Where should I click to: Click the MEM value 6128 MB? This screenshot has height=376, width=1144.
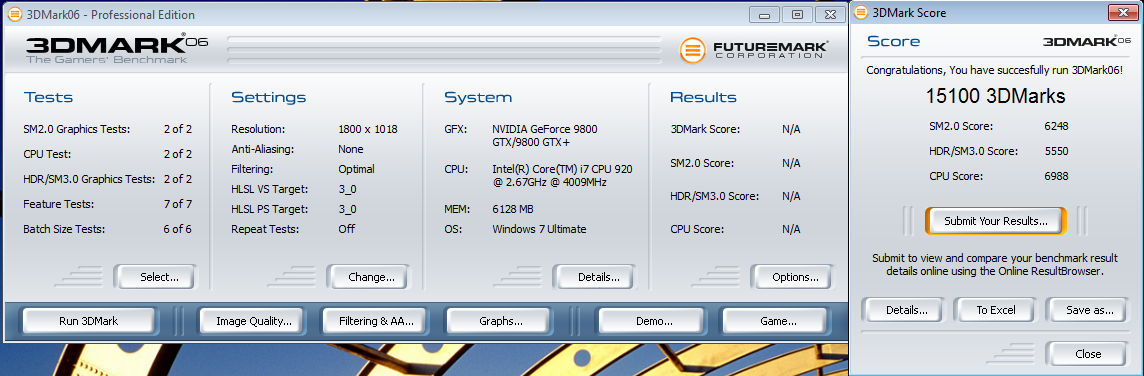click(513, 209)
